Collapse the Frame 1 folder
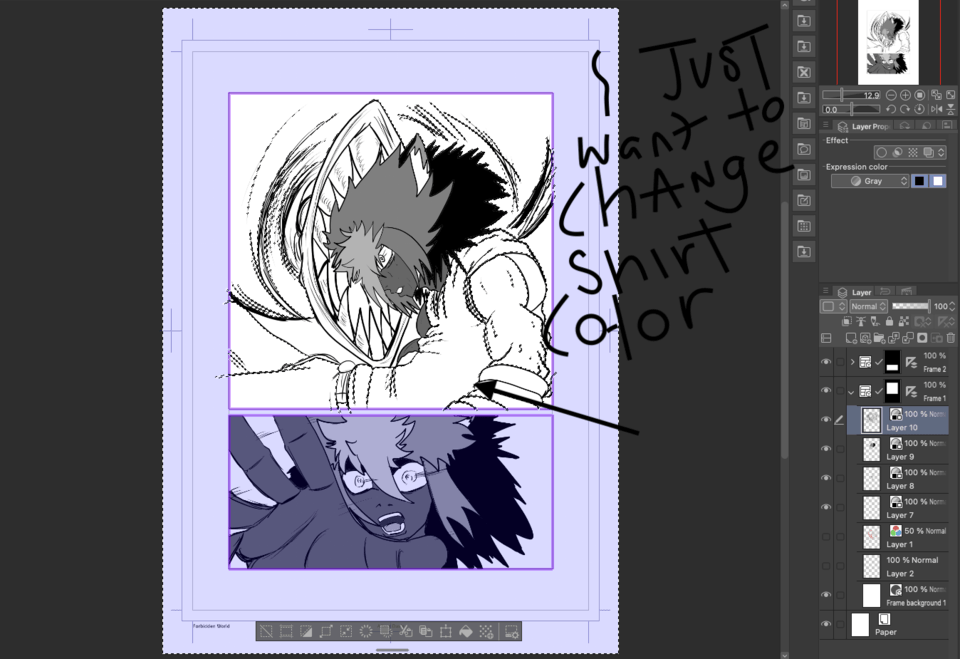This screenshot has height=659, width=960. 852,391
